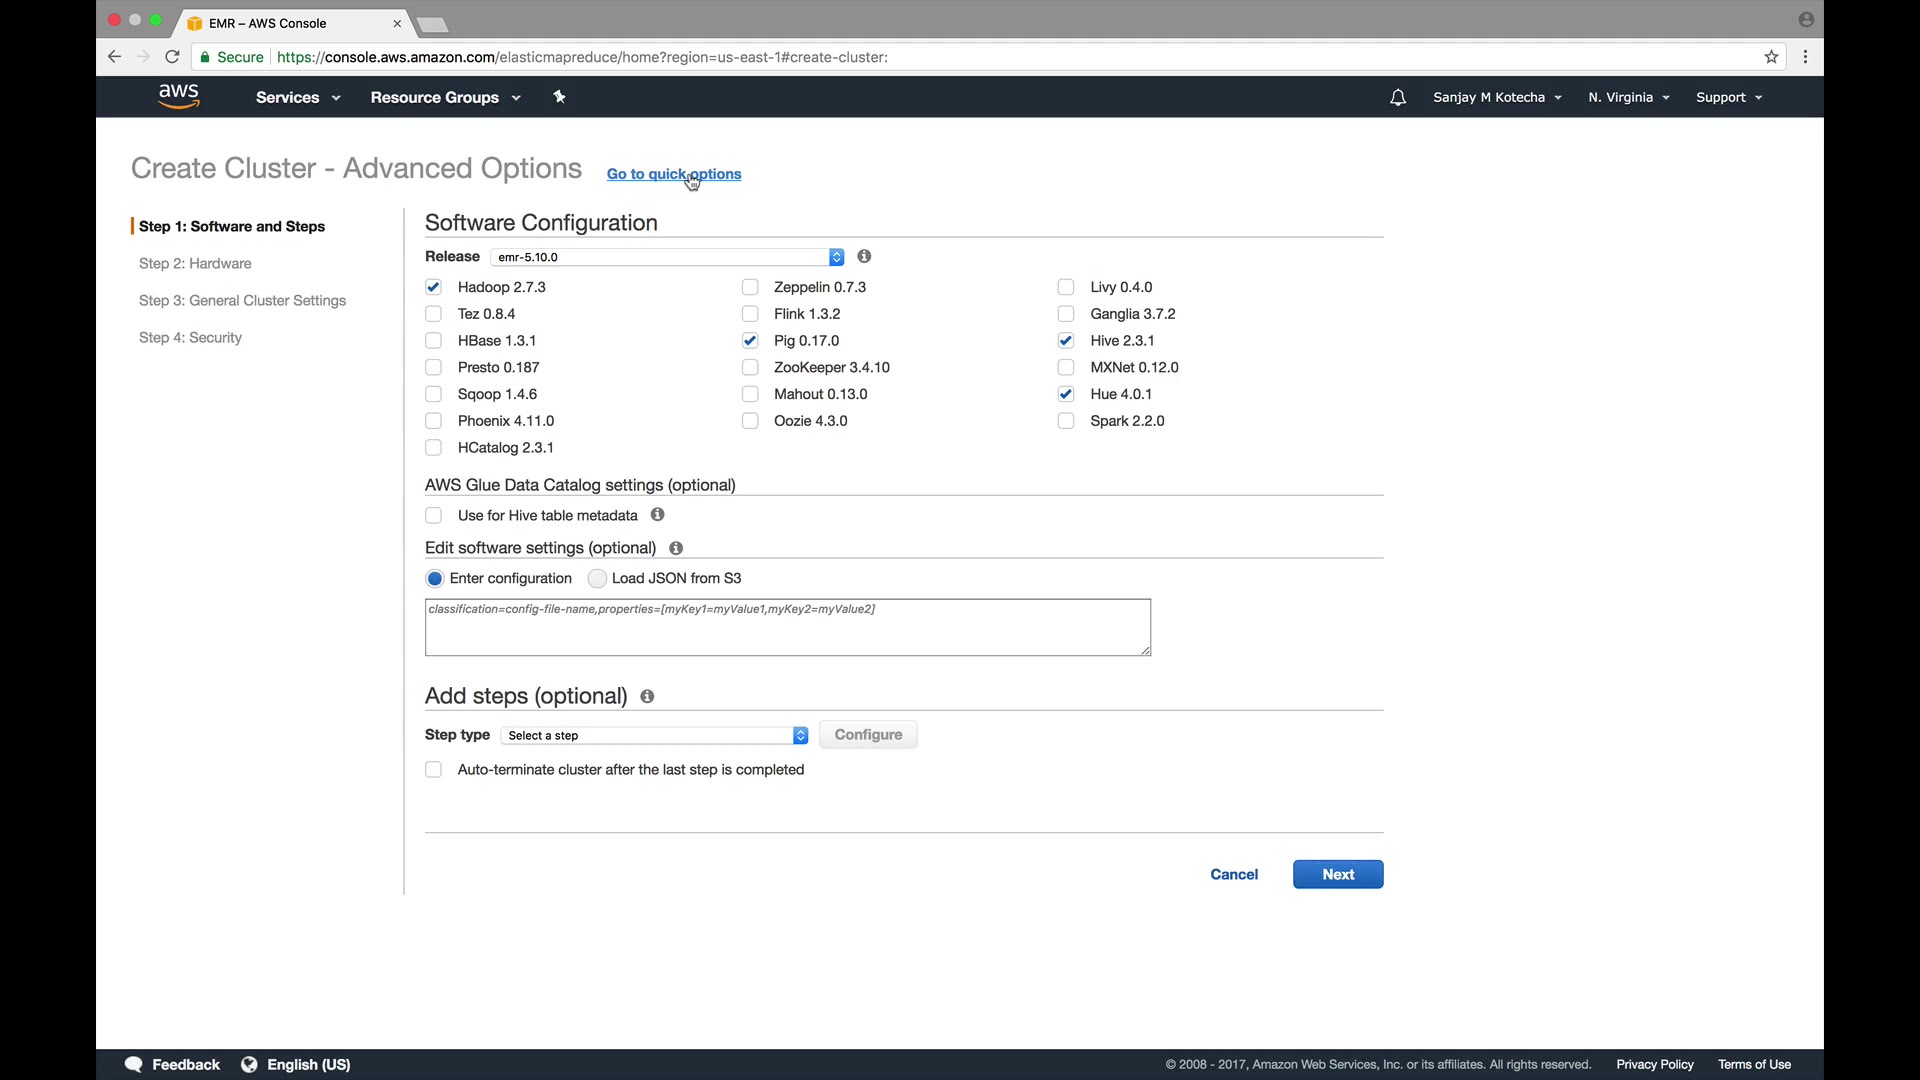This screenshot has height=1080, width=1920.
Task: Follow the Go to quick options link
Action: pyautogui.click(x=673, y=174)
